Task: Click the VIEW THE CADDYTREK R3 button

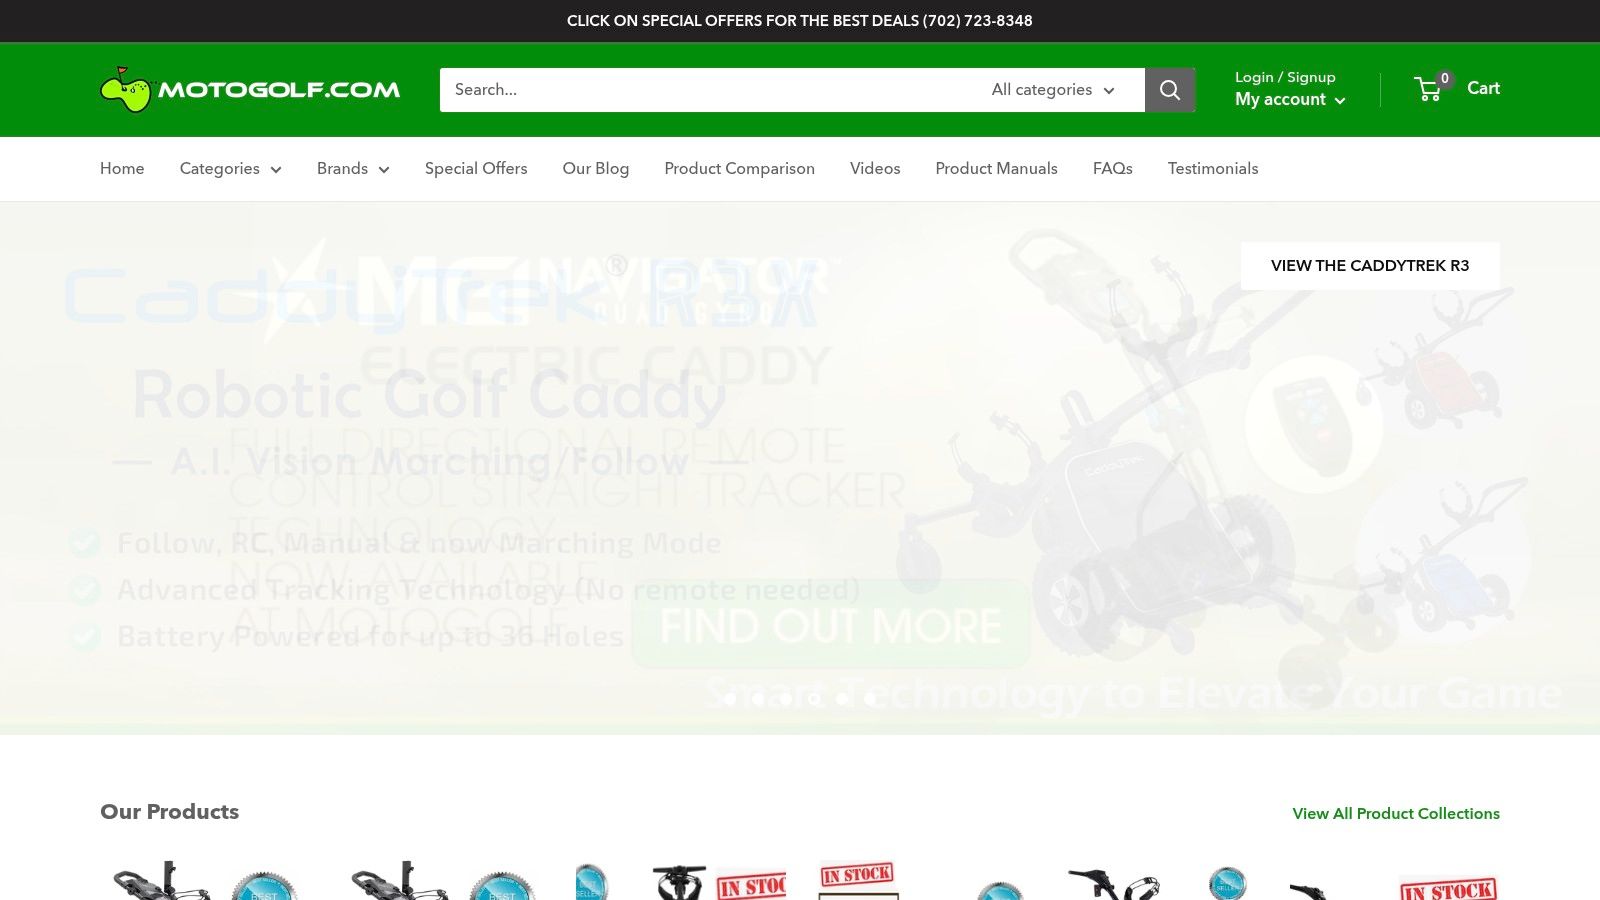Action: [1370, 266]
